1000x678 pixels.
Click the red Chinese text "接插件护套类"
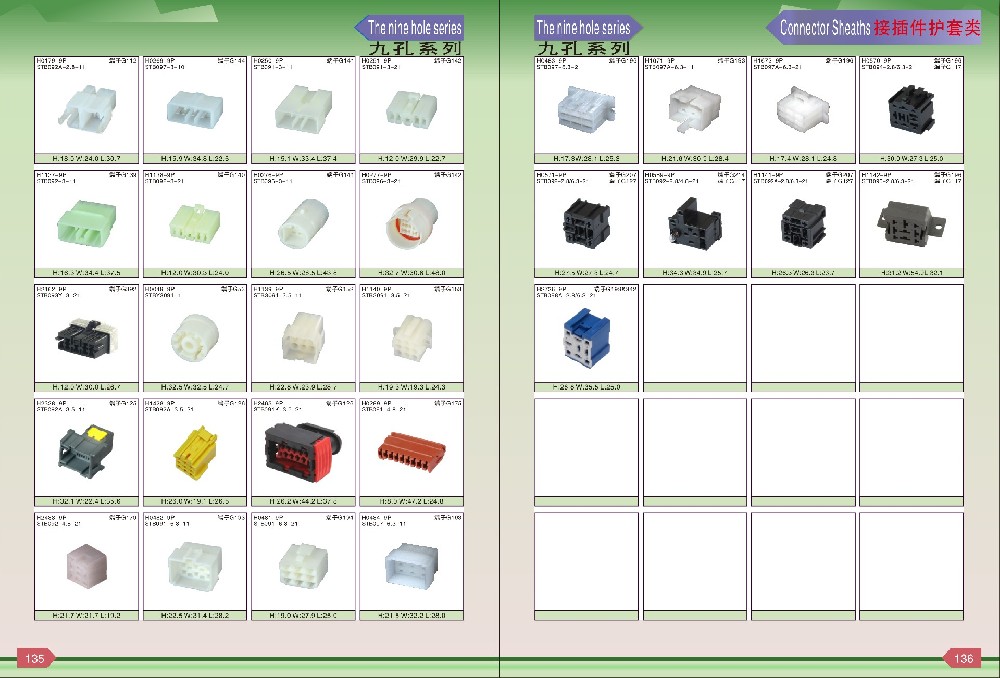[x=927, y=27]
